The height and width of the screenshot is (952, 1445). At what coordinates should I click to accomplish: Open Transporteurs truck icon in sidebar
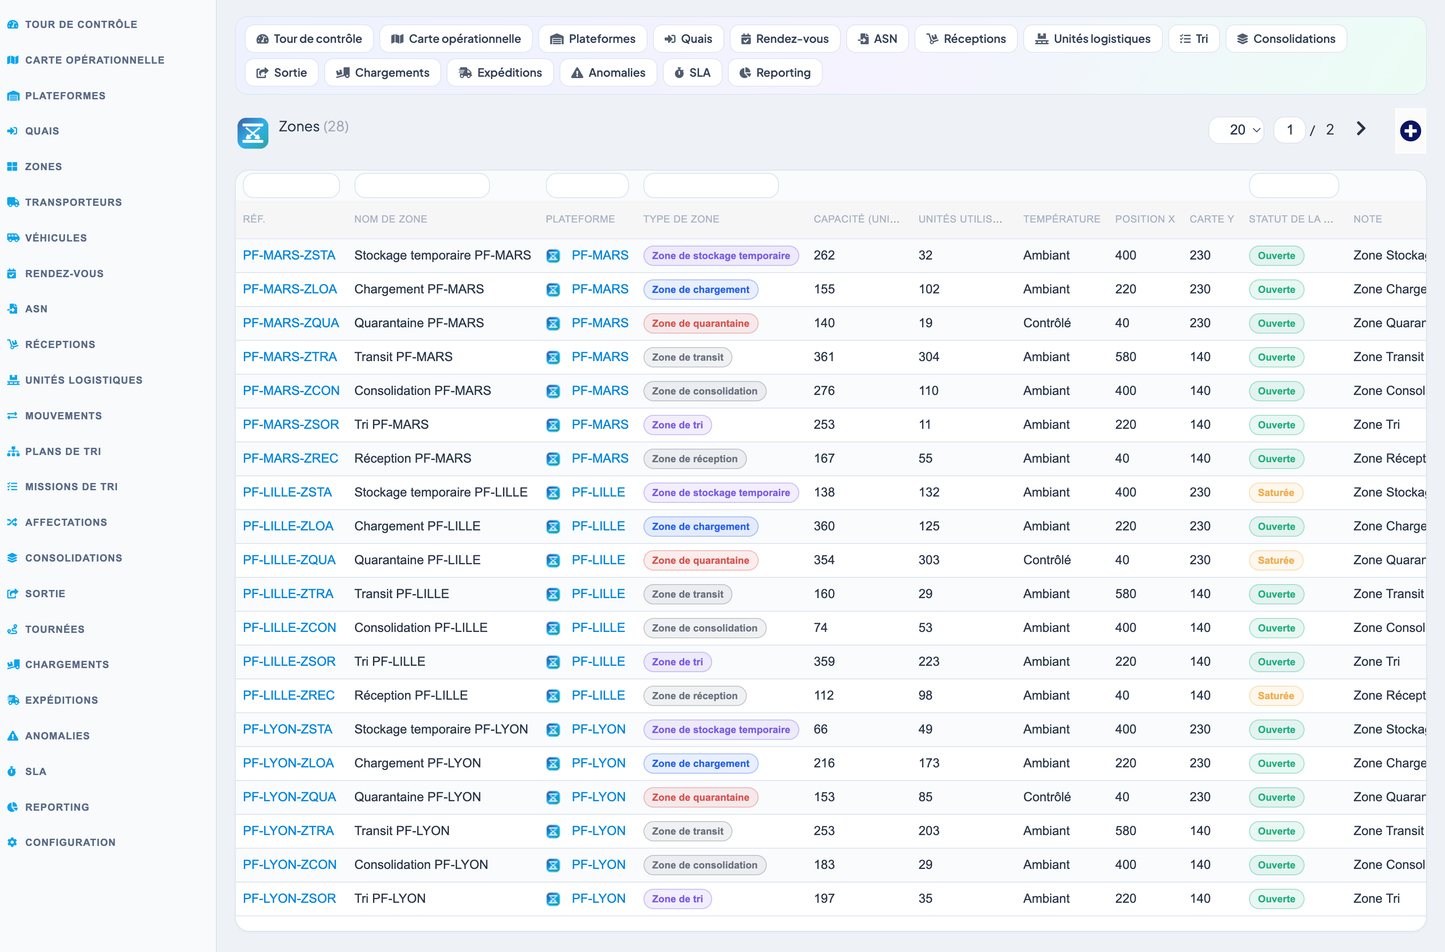pos(13,202)
